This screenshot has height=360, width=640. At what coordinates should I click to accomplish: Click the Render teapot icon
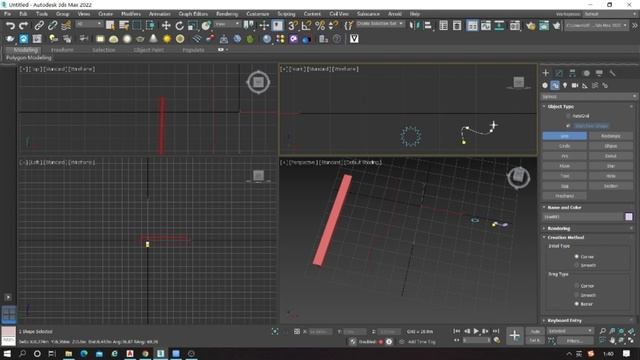pos(557,26)
